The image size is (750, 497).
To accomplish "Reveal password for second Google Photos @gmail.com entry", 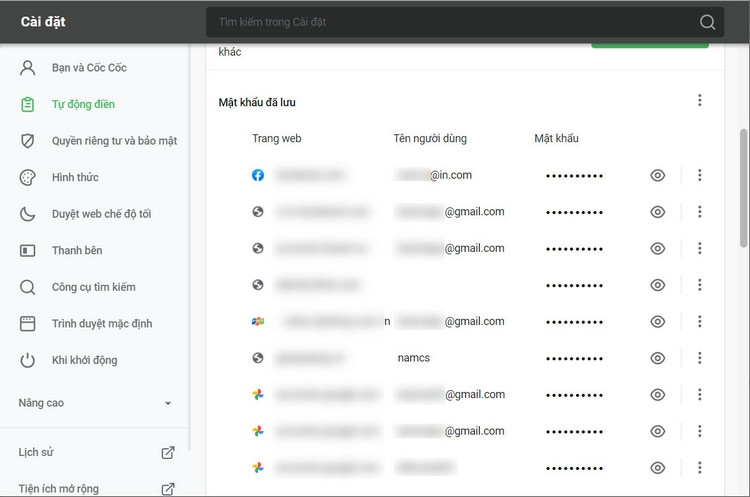I will click(x=658, y=431).
